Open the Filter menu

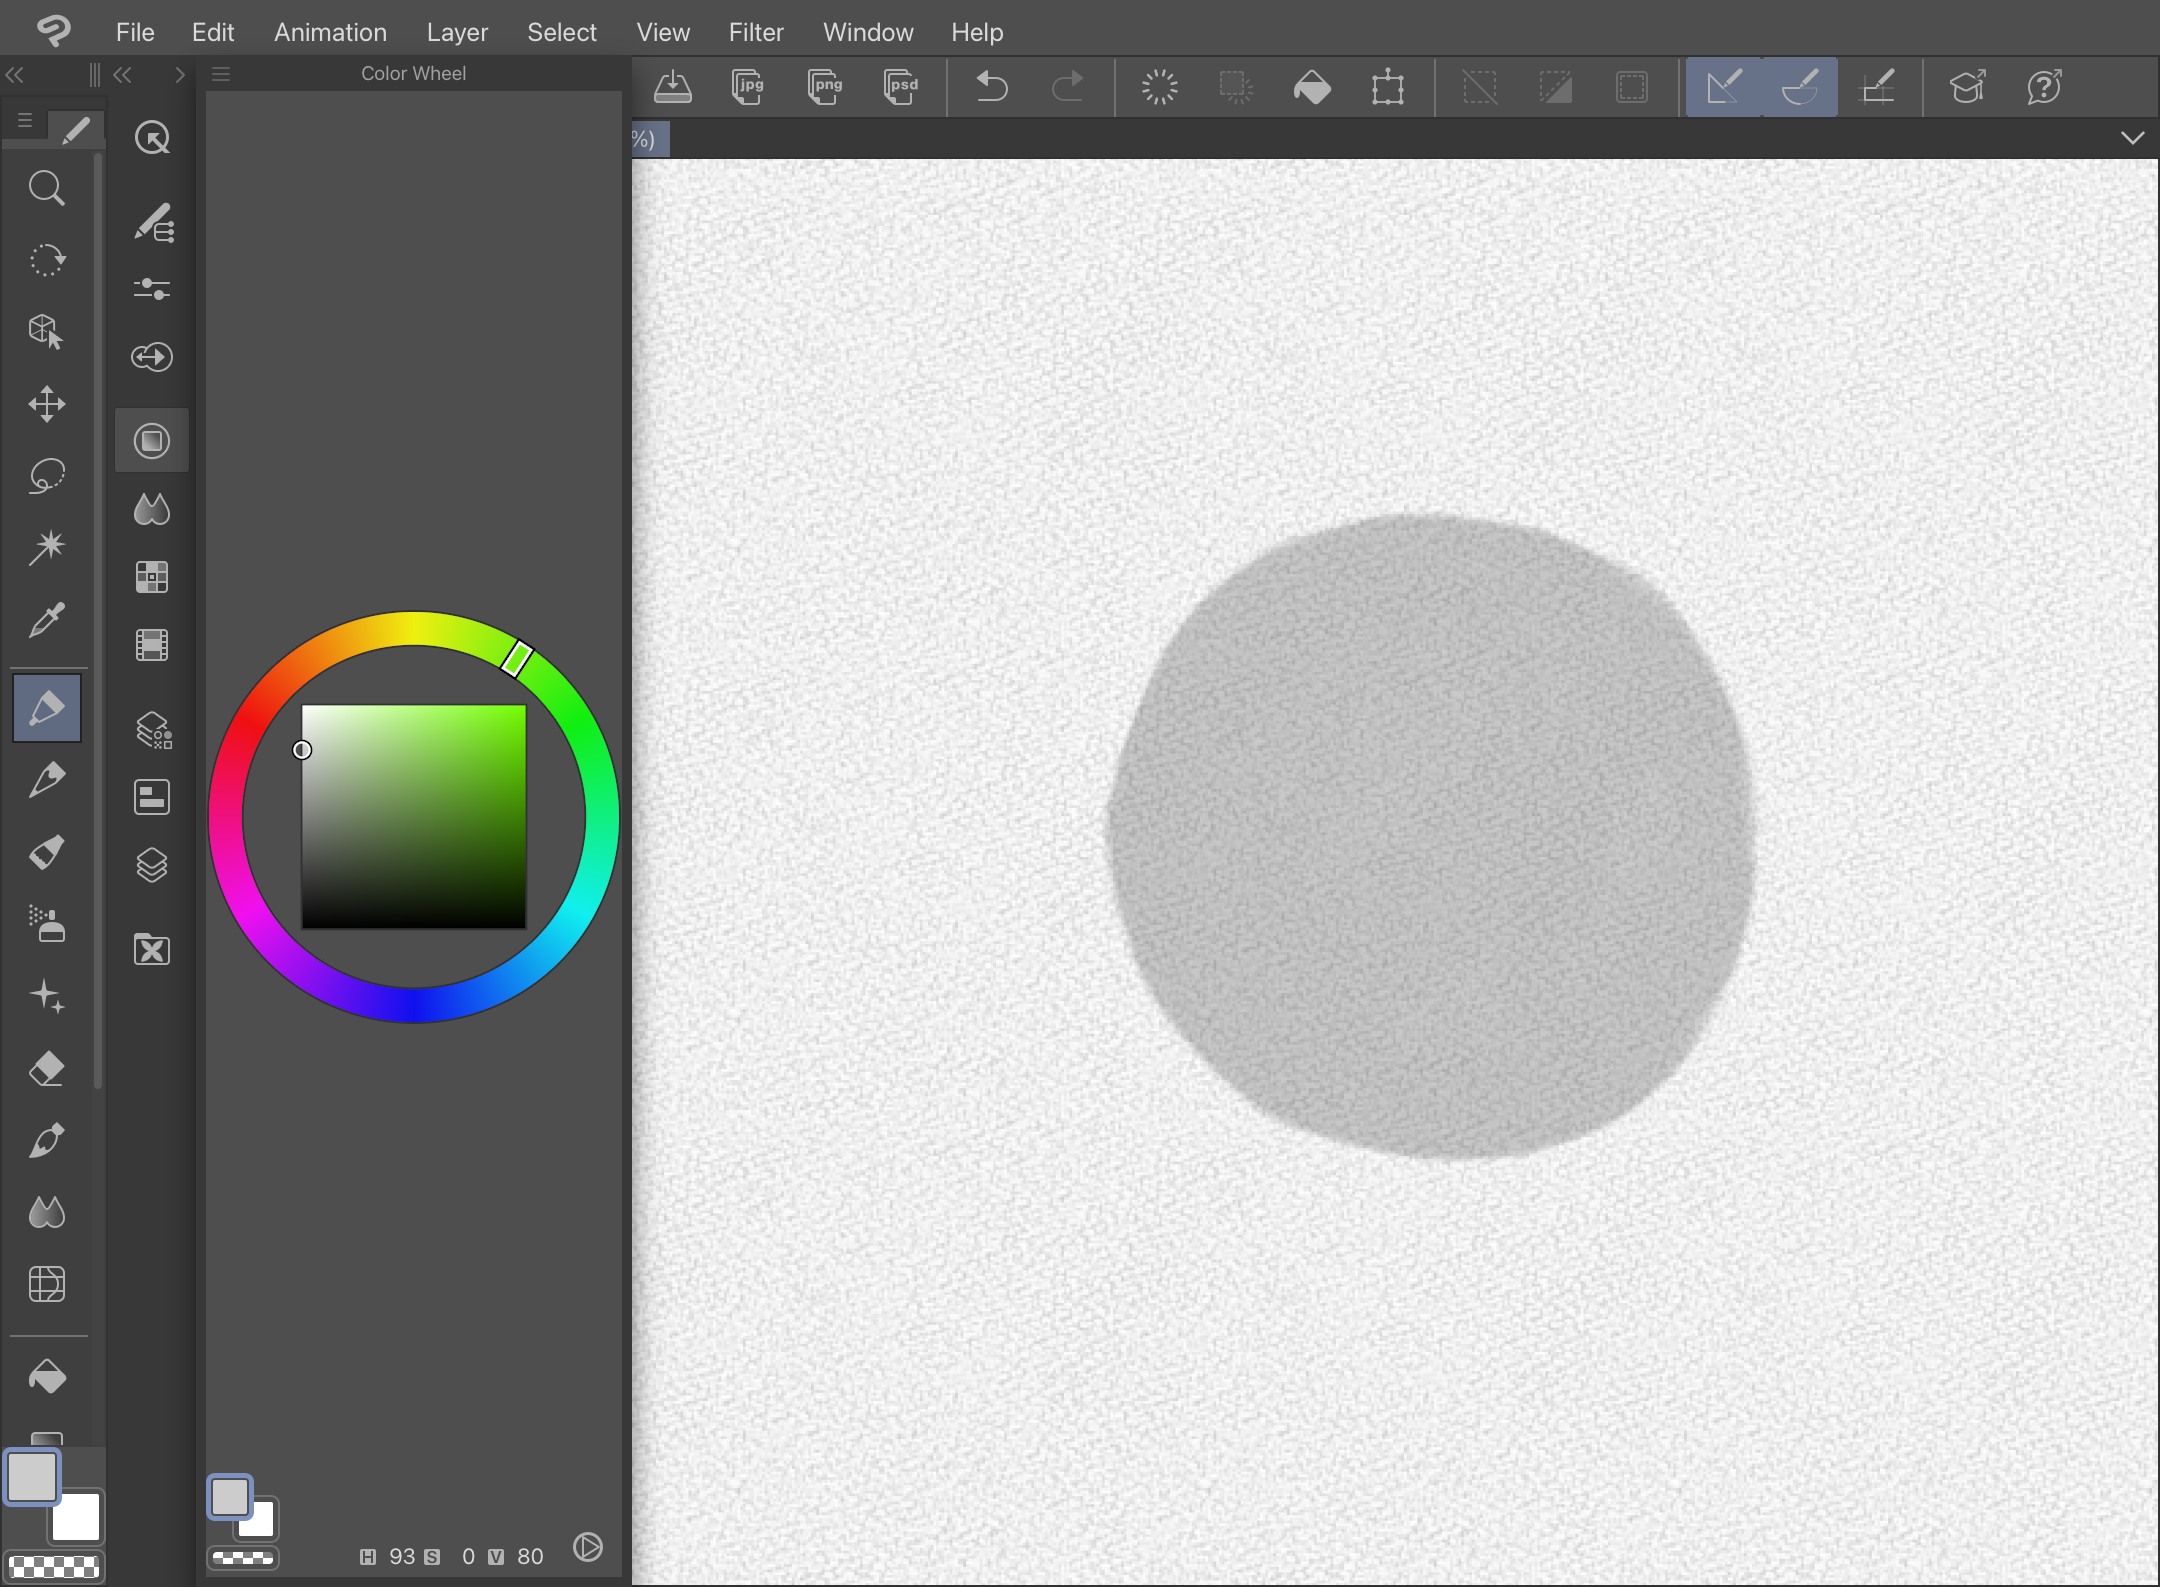(755, 32)
